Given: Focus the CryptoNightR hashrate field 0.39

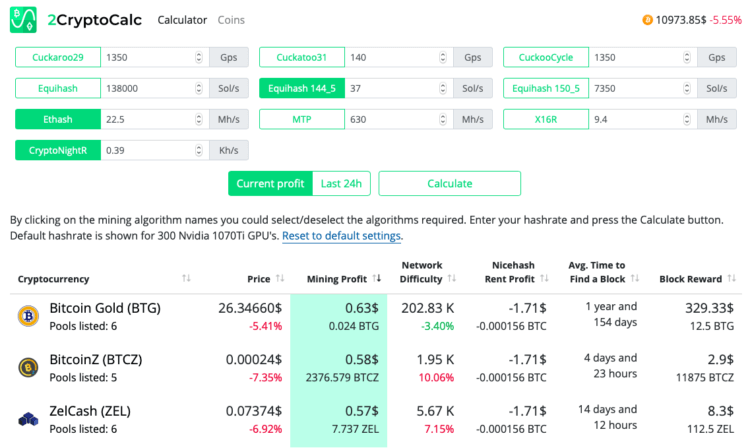Looking at the screenshot, I should [155, 151].
